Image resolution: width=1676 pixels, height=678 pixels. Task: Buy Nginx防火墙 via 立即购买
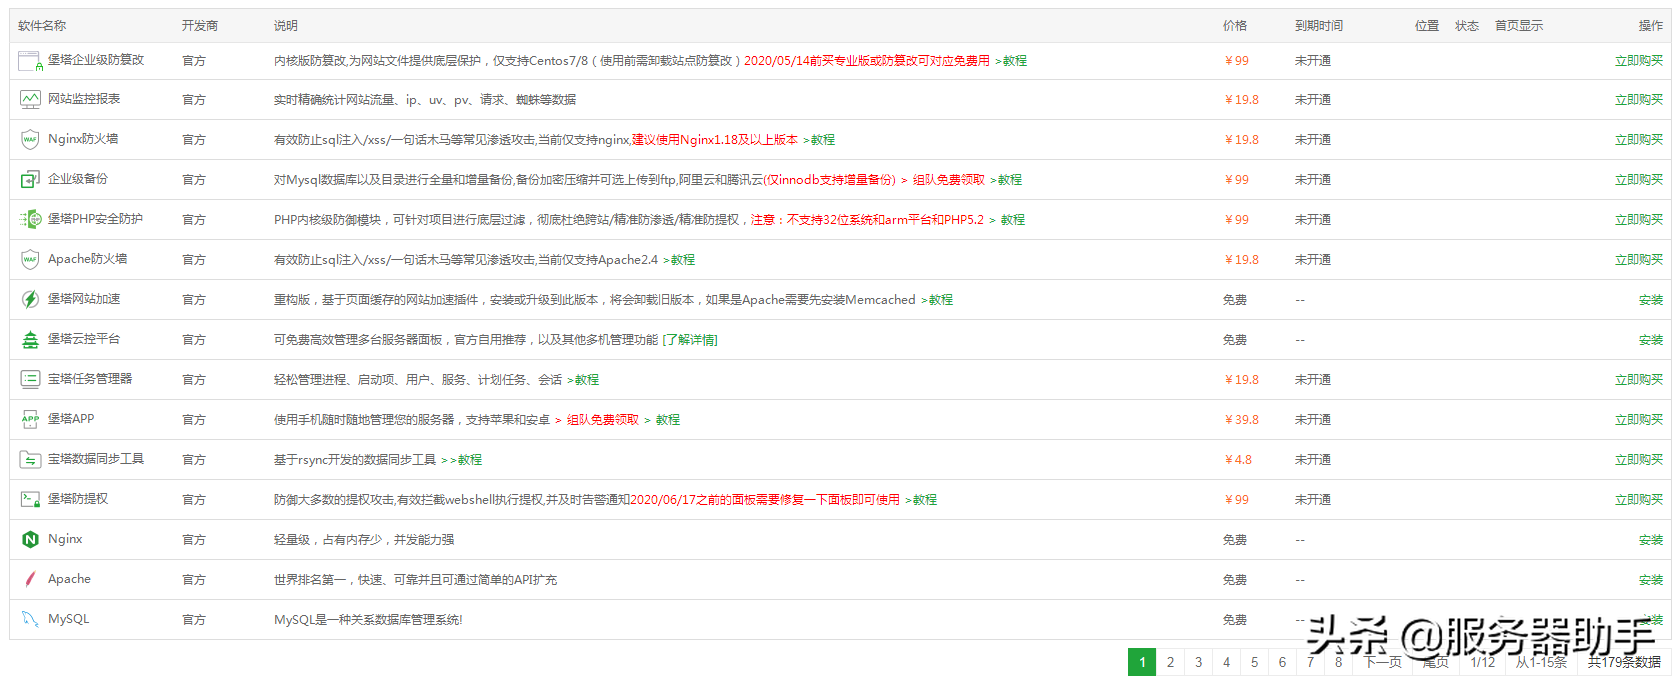point(1639,140)
